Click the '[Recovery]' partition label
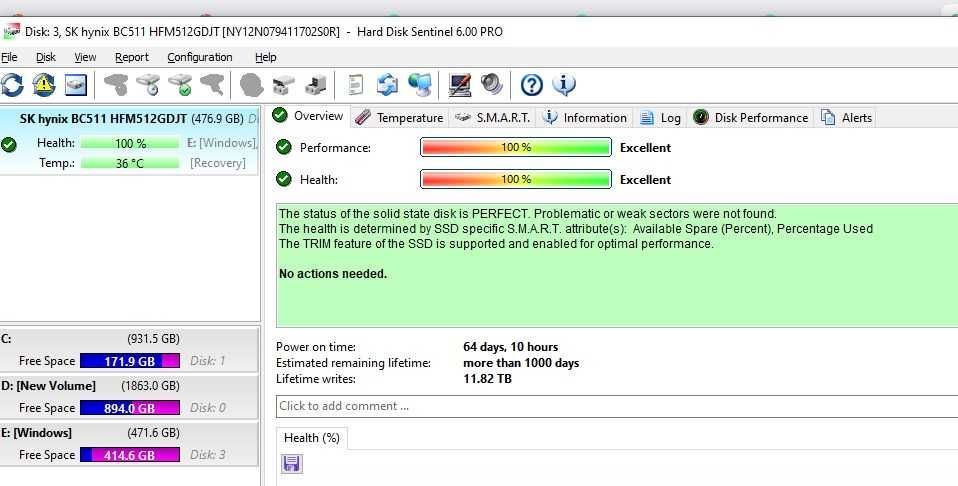Image resolution: width=958 pixels, height=486 pixels. [x=218, y=163]
